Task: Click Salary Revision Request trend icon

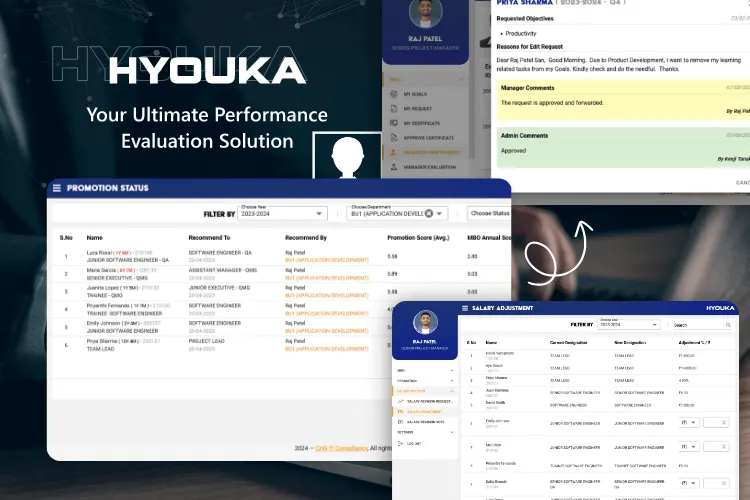Action: pos(400,401)
